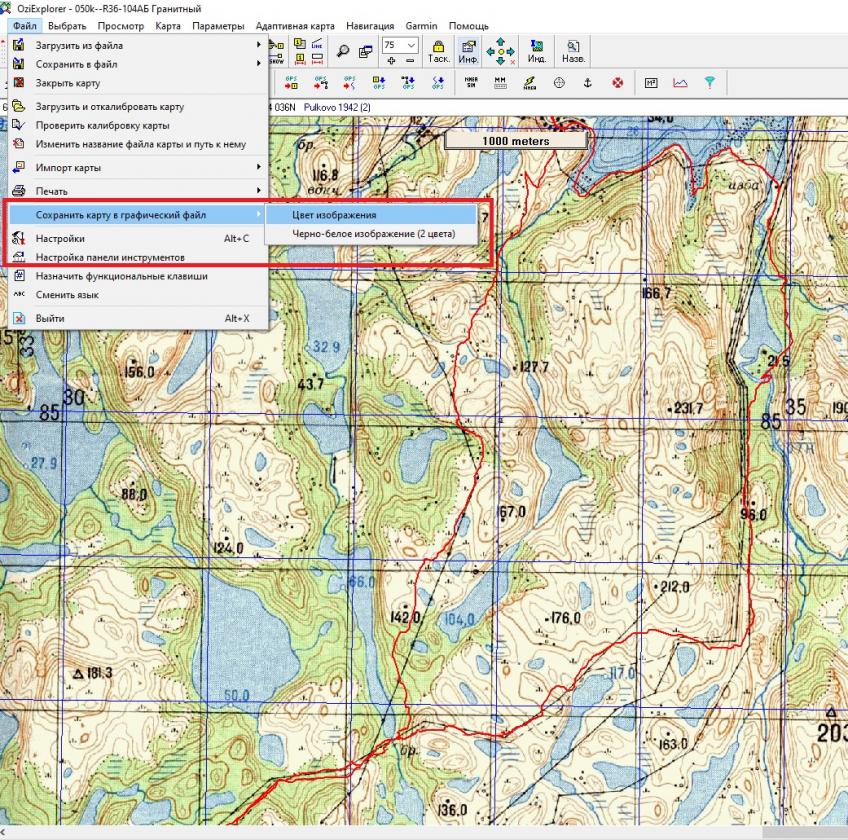The image size is (848, 840).
Task: Click 'Закрыть карту' menu entry
Action: coord(68,83)
